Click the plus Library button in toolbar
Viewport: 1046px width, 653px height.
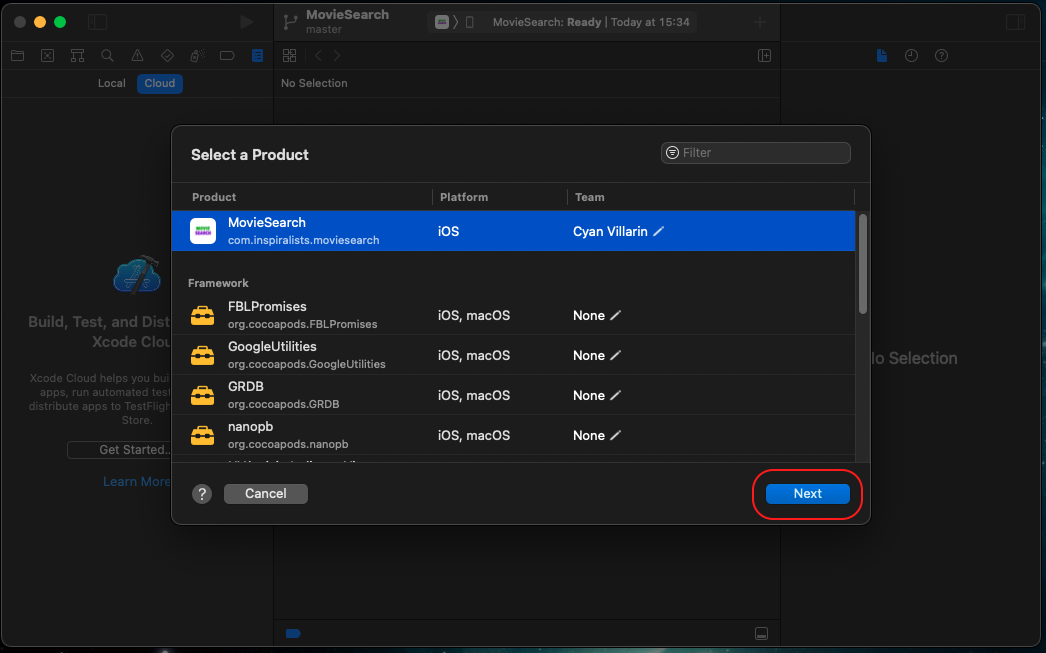click(760, 22)
